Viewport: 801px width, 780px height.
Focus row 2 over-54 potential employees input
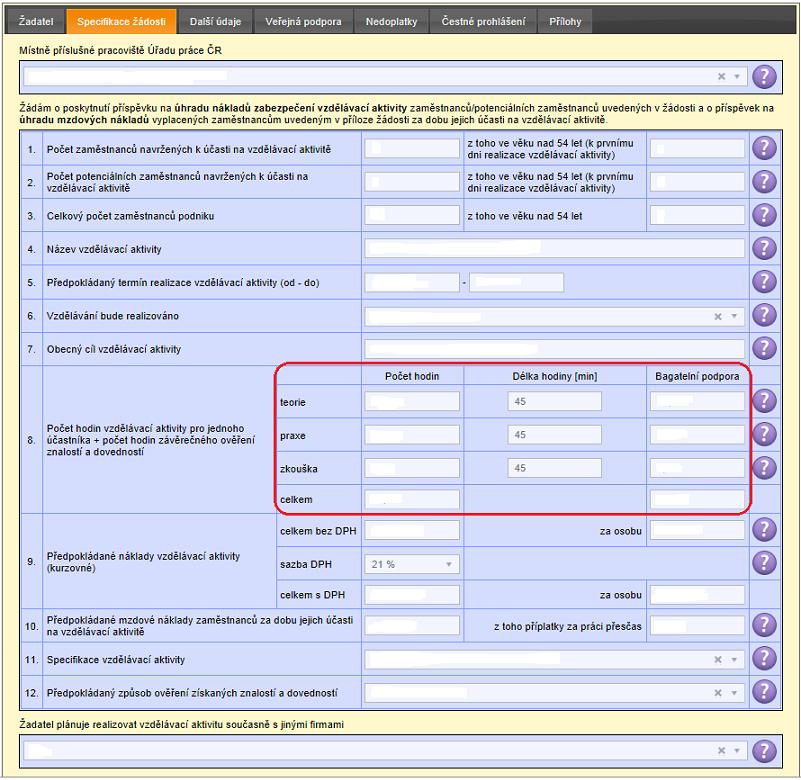(x=697, y=182)
